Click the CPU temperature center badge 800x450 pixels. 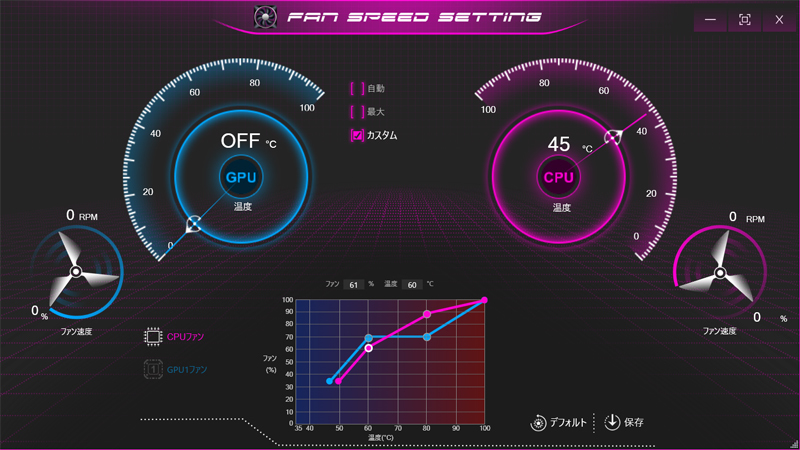(559, 178)
